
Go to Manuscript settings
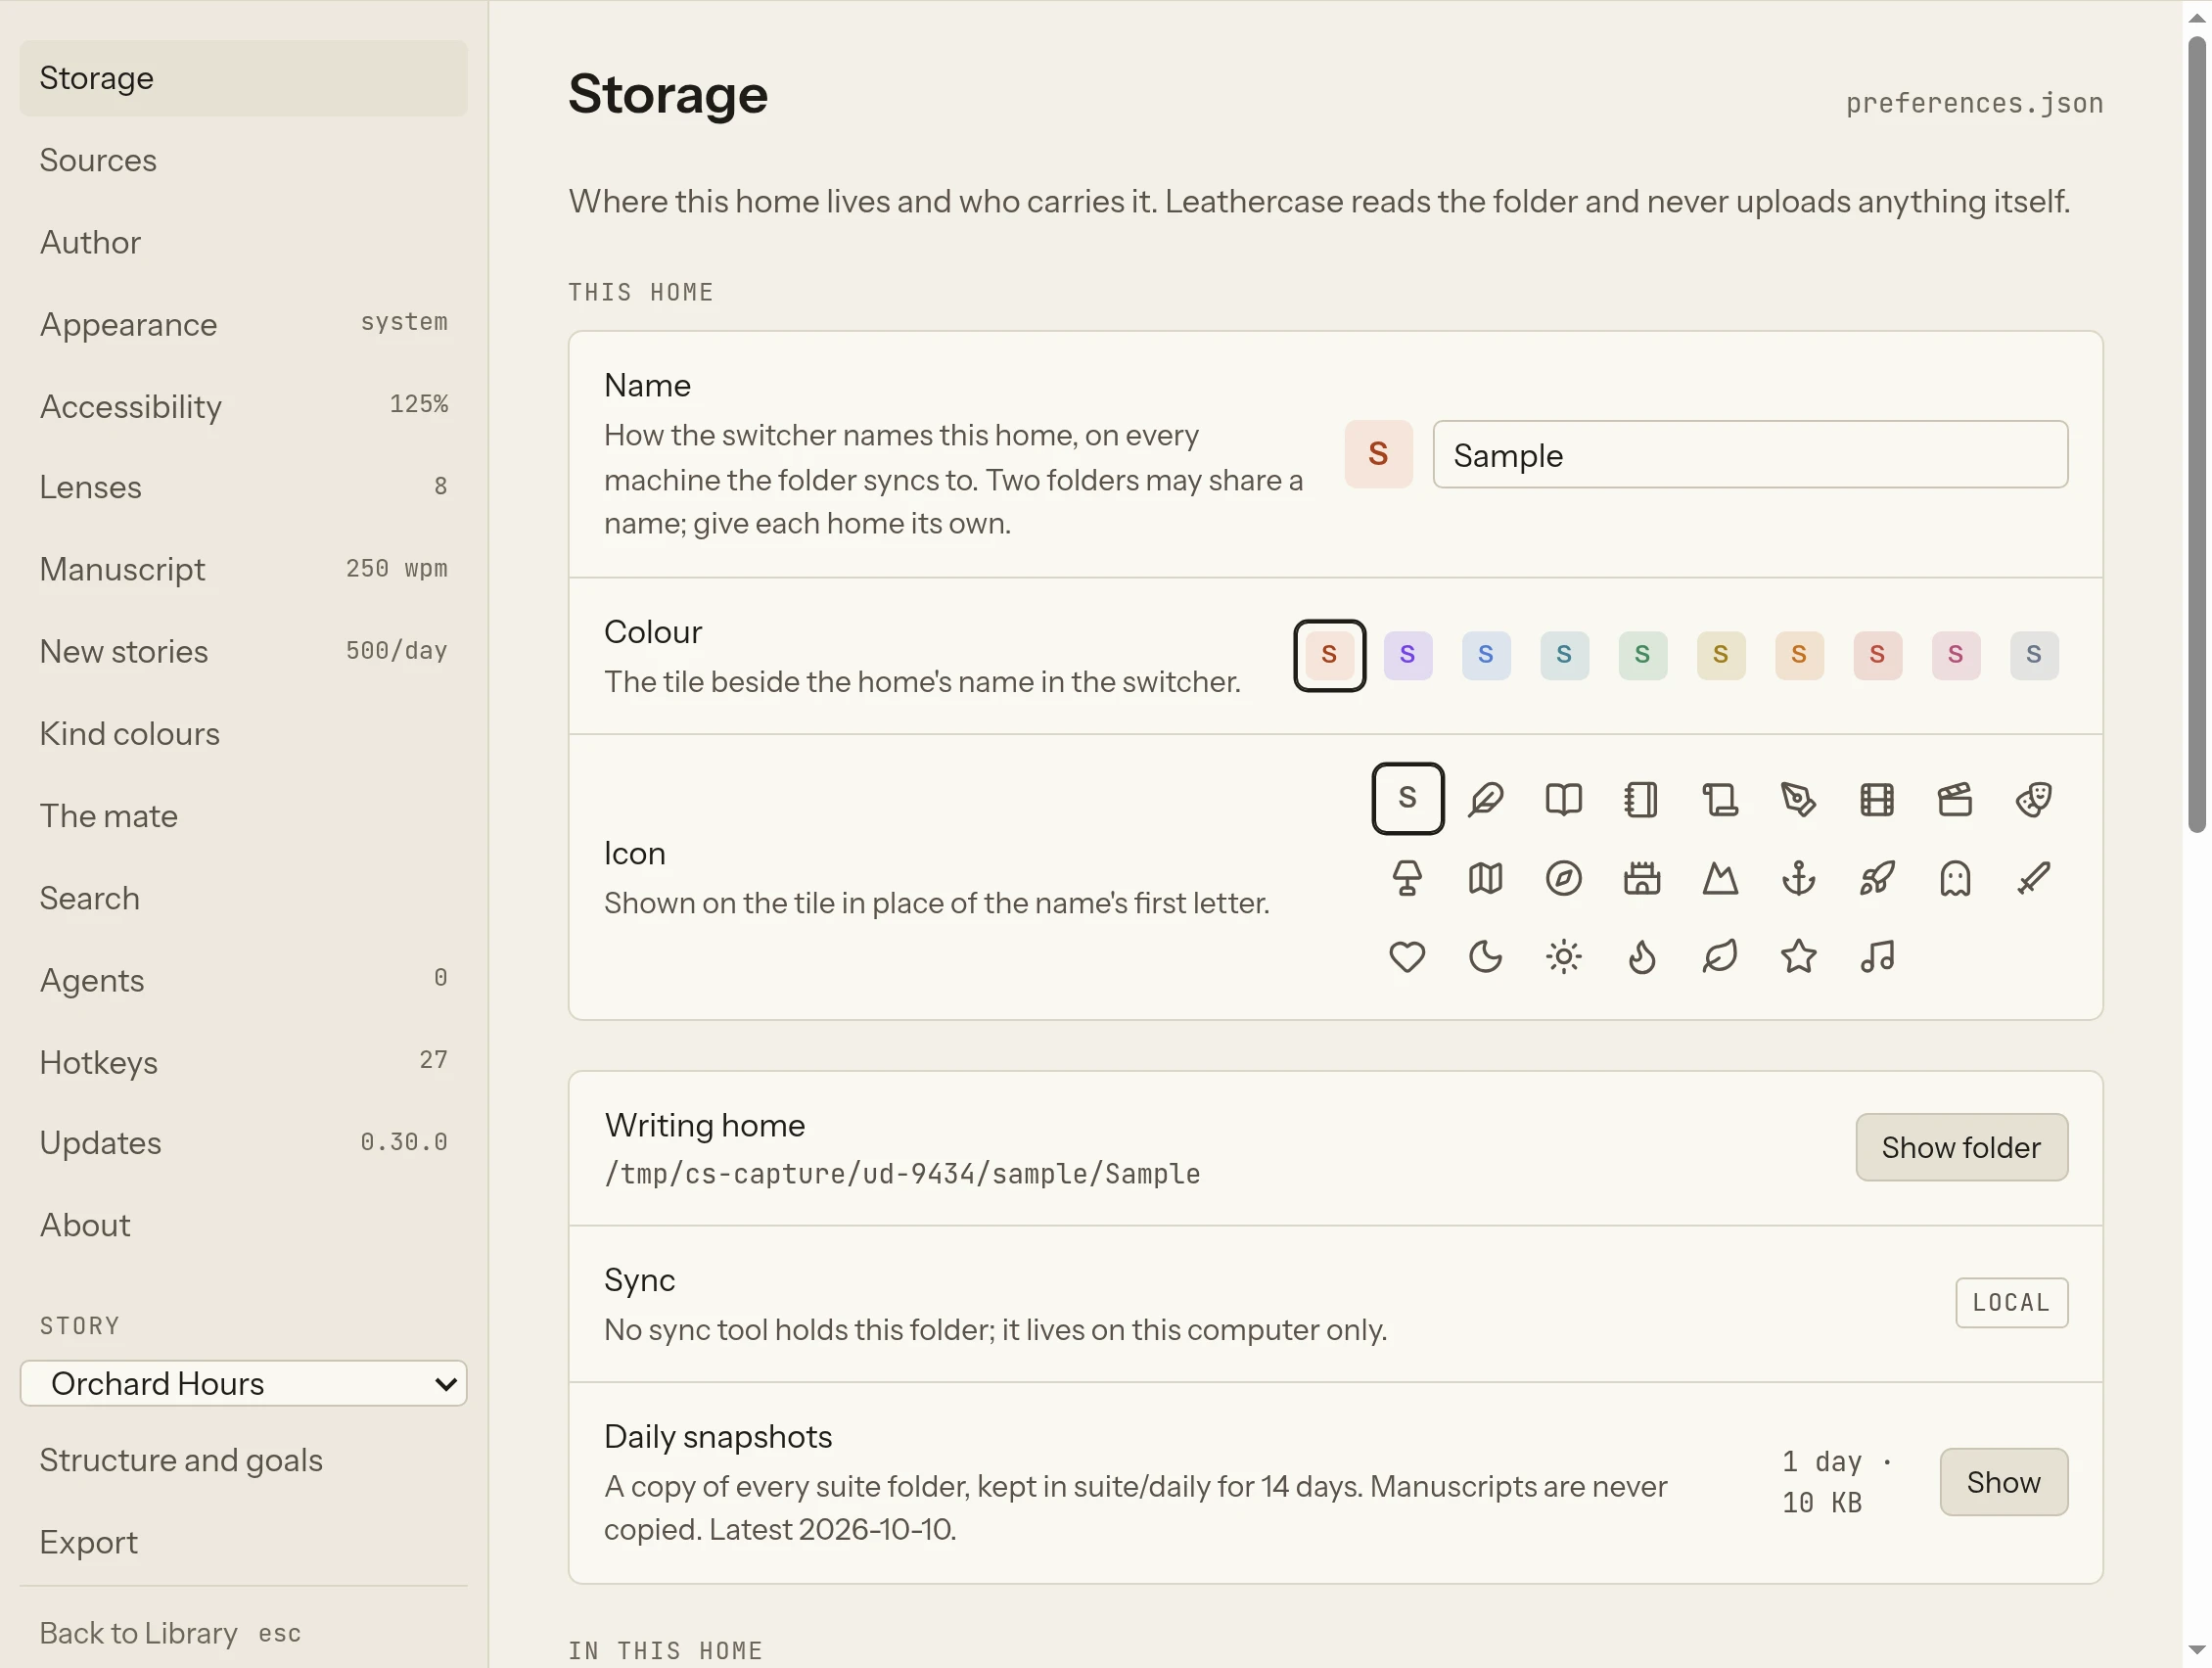243,569
